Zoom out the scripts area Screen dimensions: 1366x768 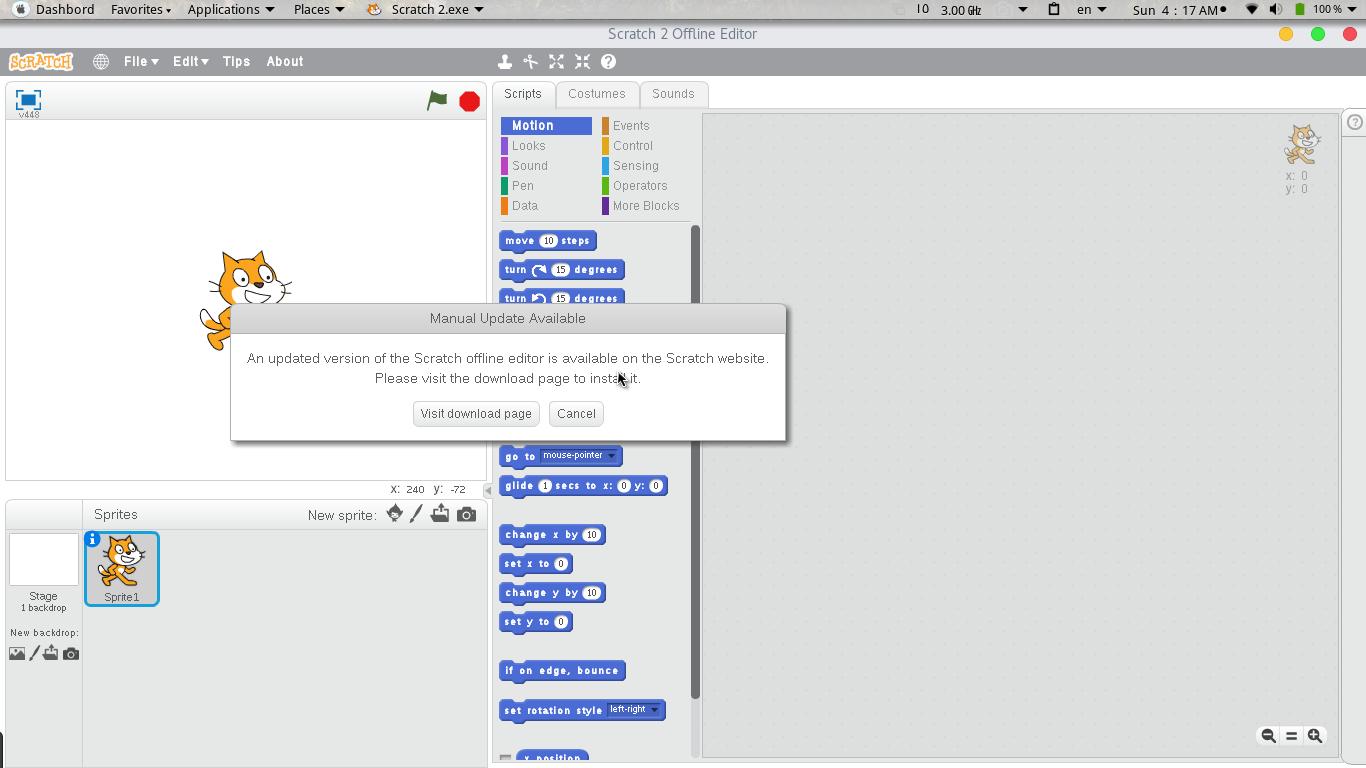[1268, 735]
